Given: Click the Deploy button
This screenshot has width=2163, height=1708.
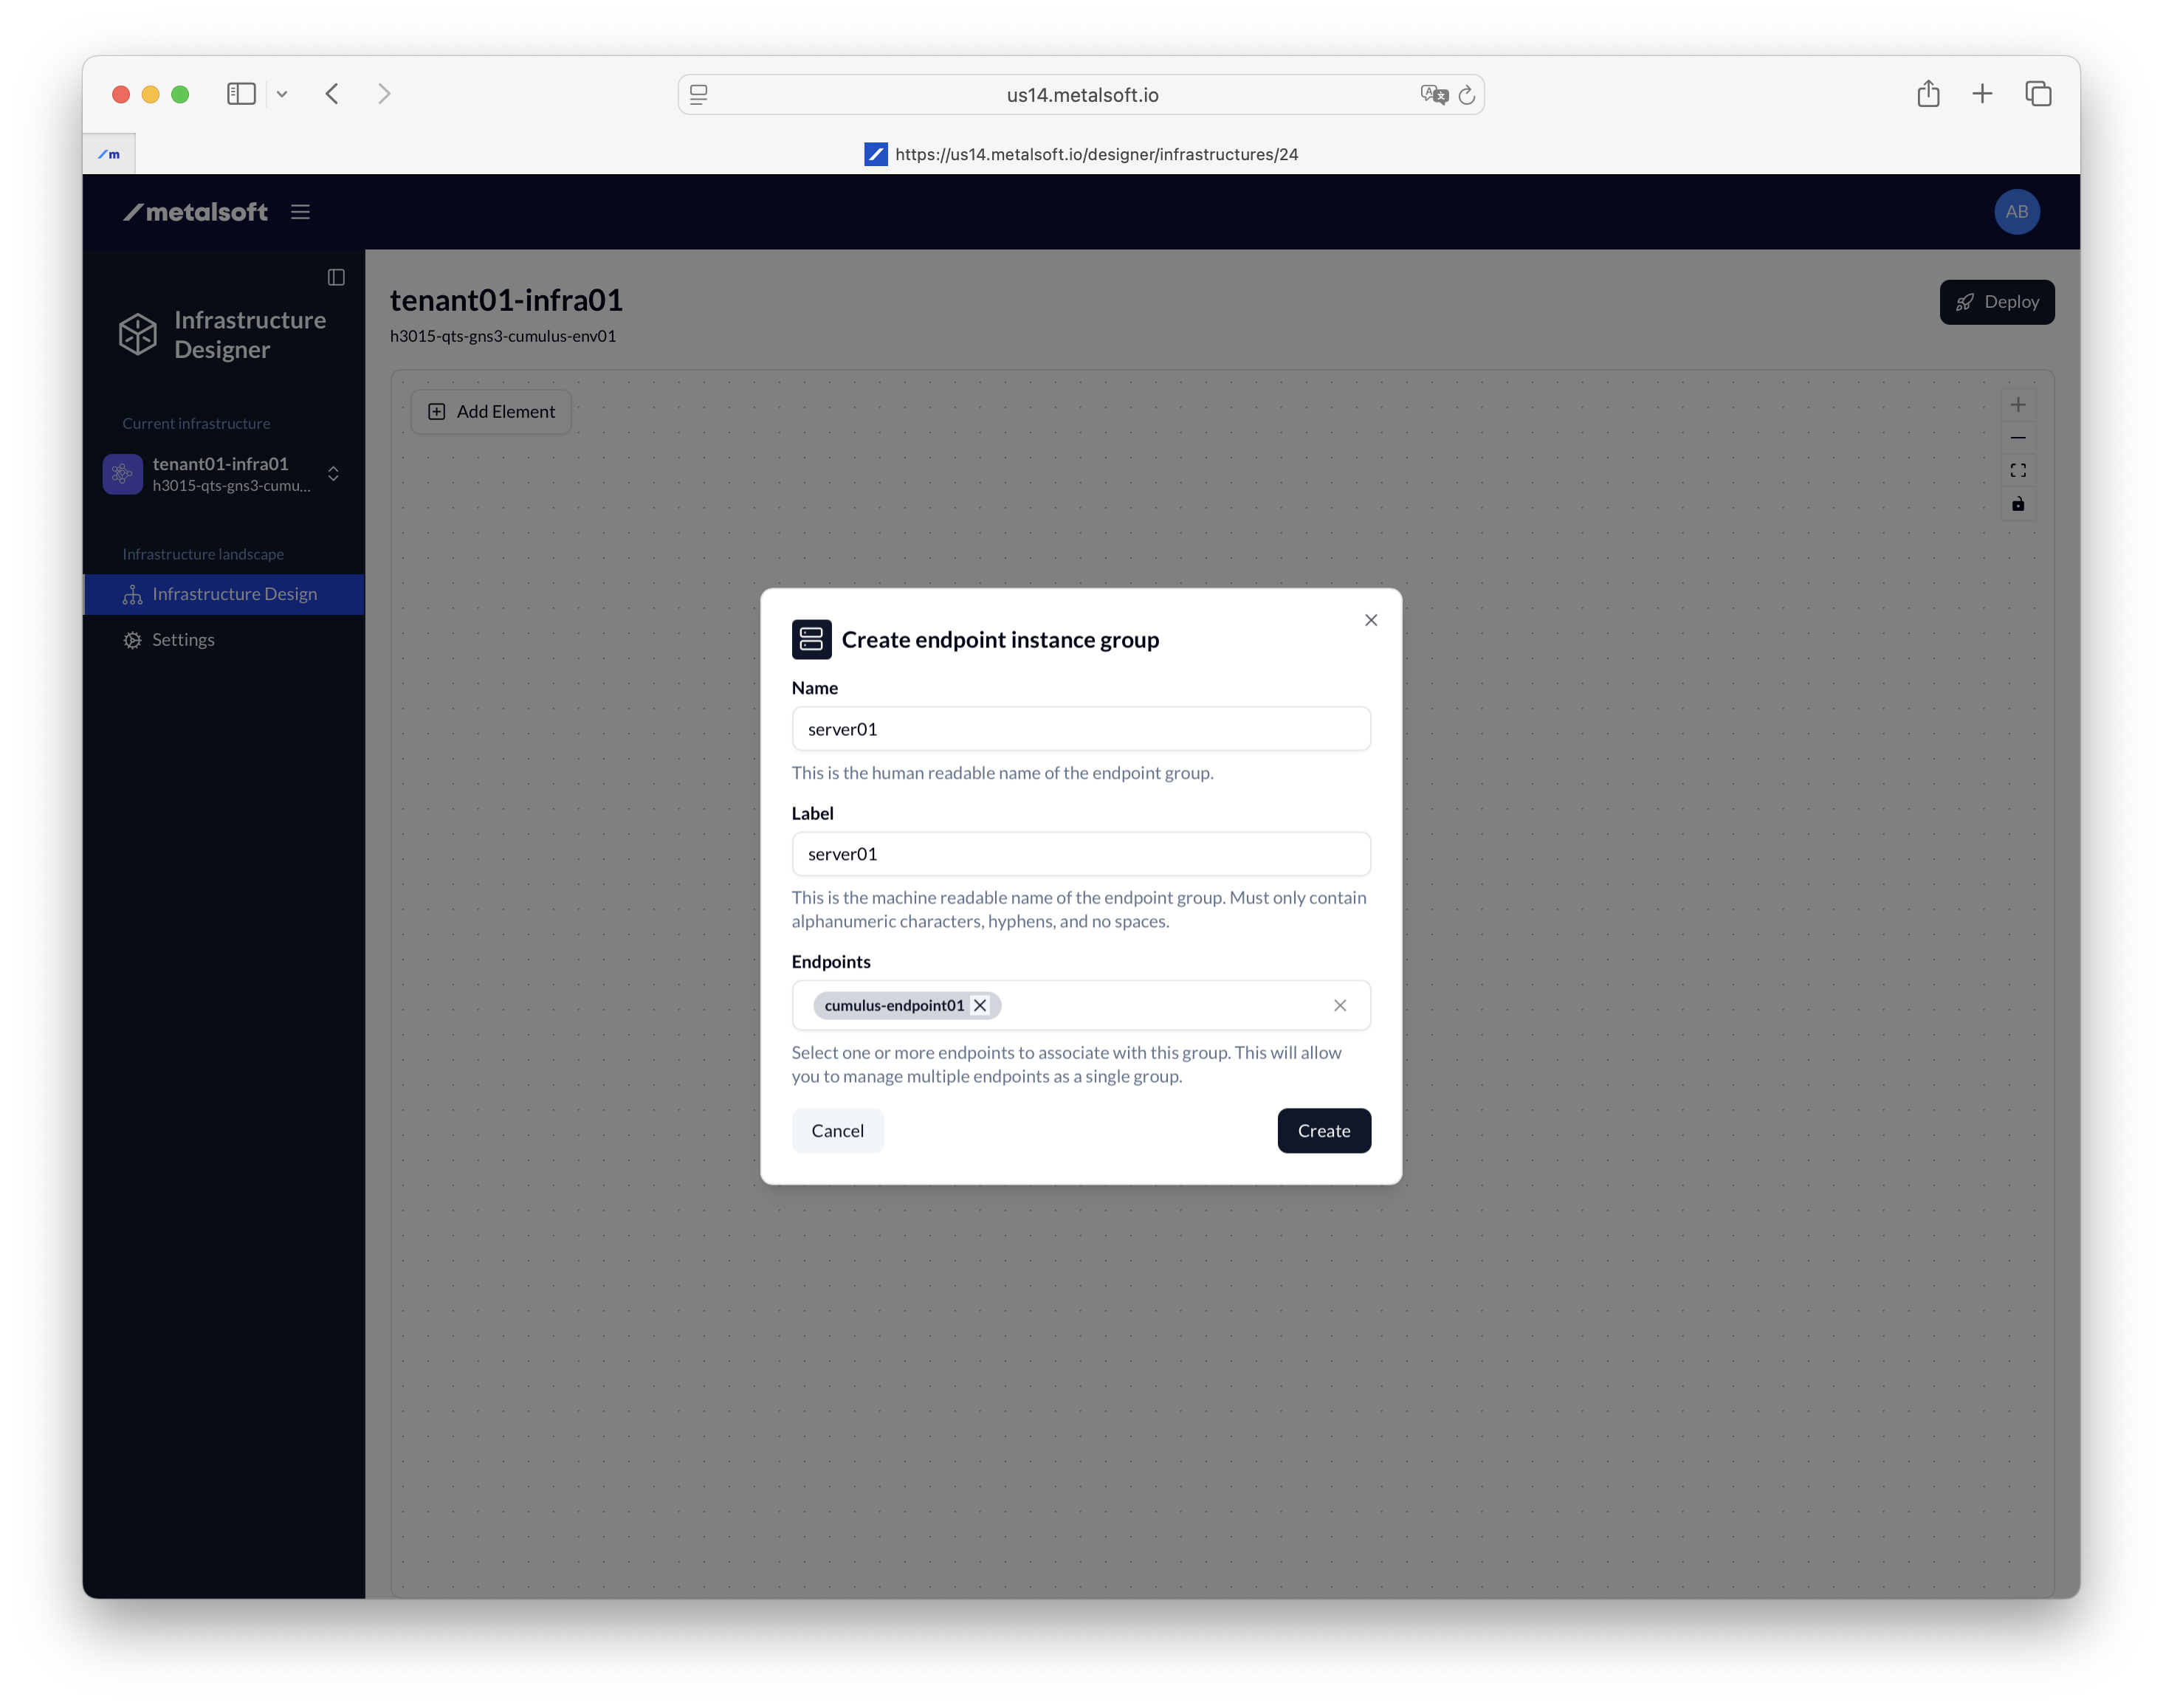Looking at the screenshot, I should 1996,301.
